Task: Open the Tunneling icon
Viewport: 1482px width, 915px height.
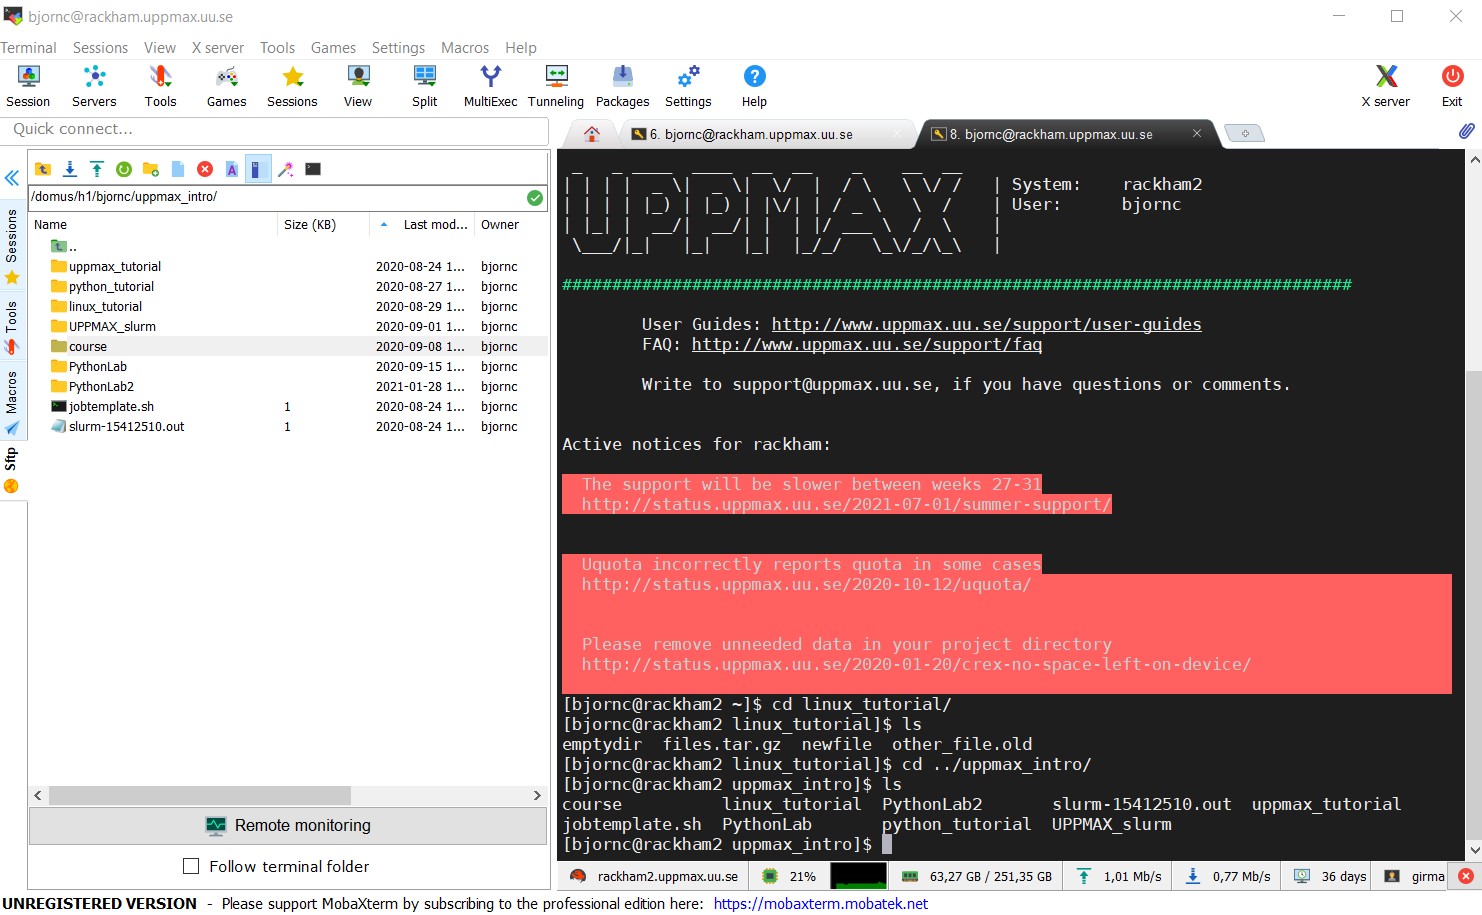Action: coord(556,86)
